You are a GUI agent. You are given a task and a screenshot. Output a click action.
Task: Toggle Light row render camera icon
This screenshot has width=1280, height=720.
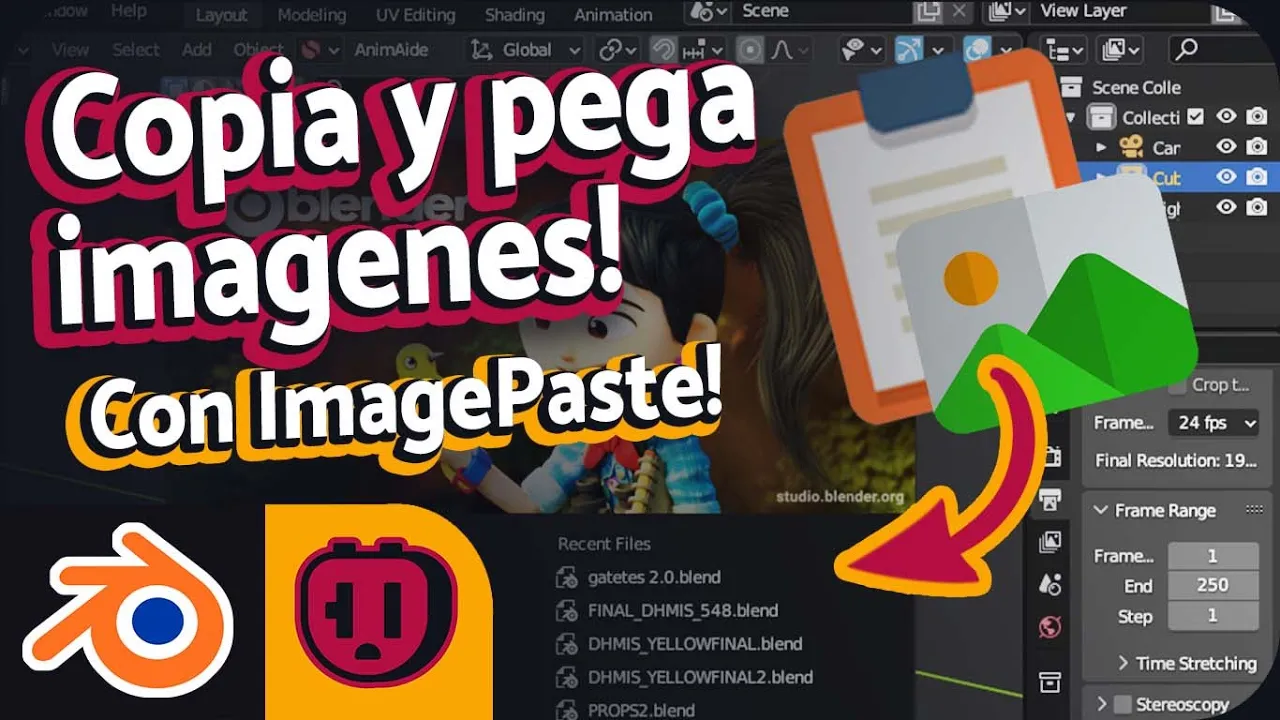pos(1257,207)
